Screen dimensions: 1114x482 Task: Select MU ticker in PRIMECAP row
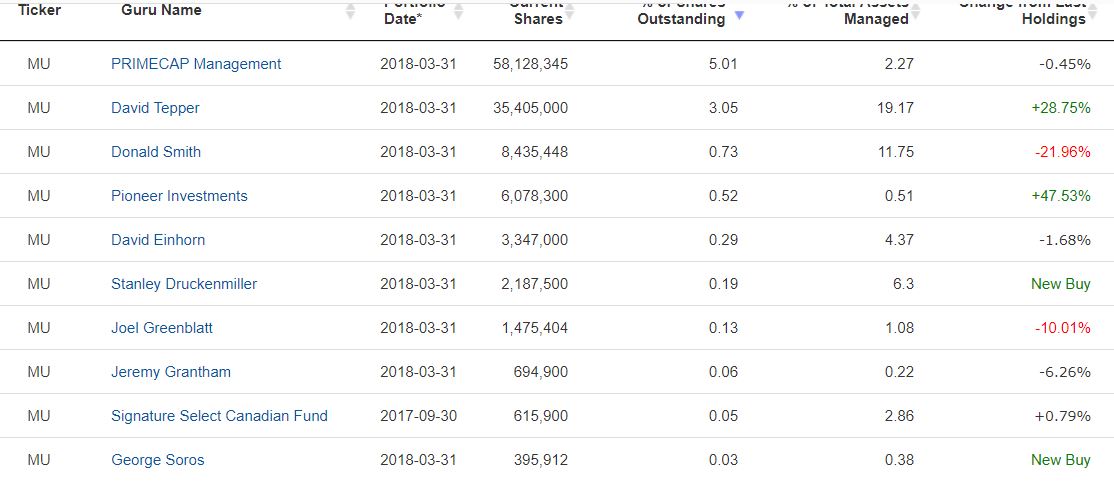pos(39,64)
